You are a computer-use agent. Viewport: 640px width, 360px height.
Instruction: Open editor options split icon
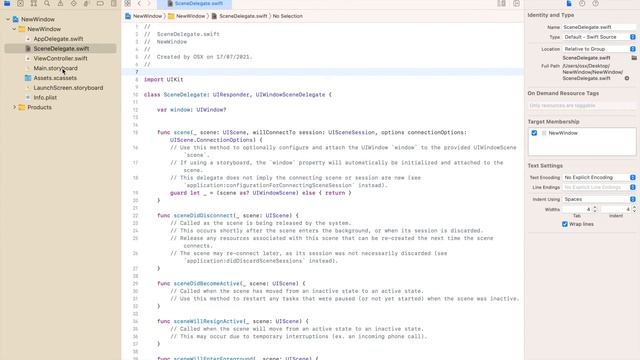pyautogui.click(x=501, y=3)
